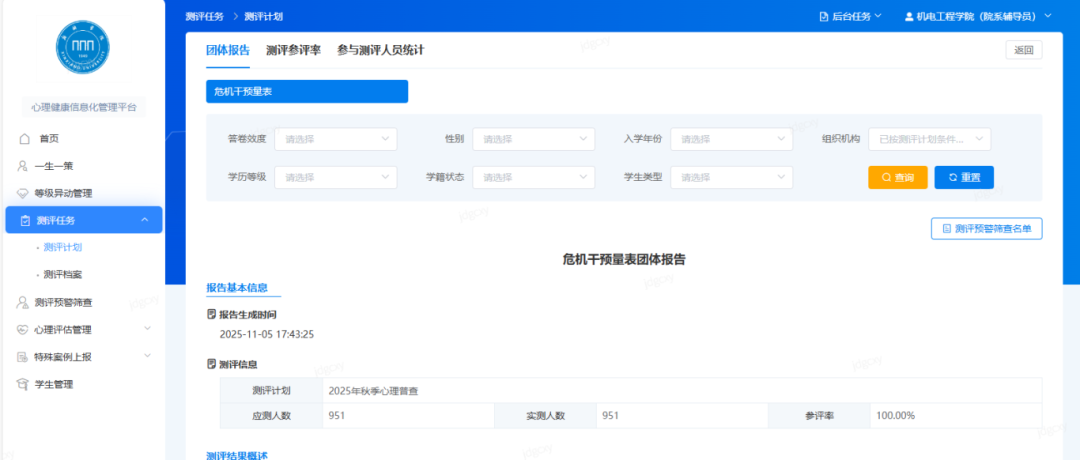Switch to the 测评参评率 tab
The width and height of the screenshot is (1080, 460).
[293, 49]
